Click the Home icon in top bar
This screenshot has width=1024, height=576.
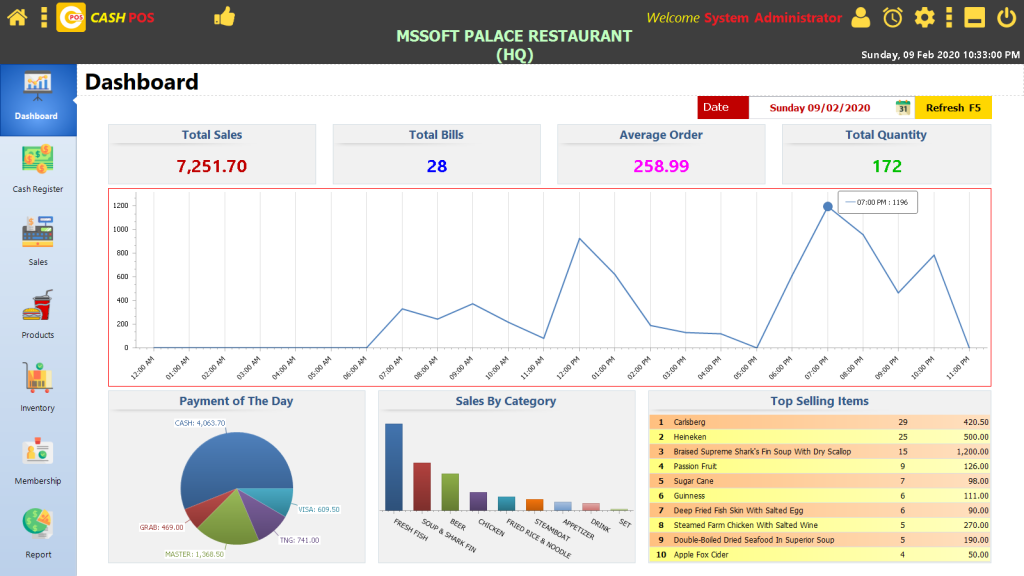click(17, 17)
